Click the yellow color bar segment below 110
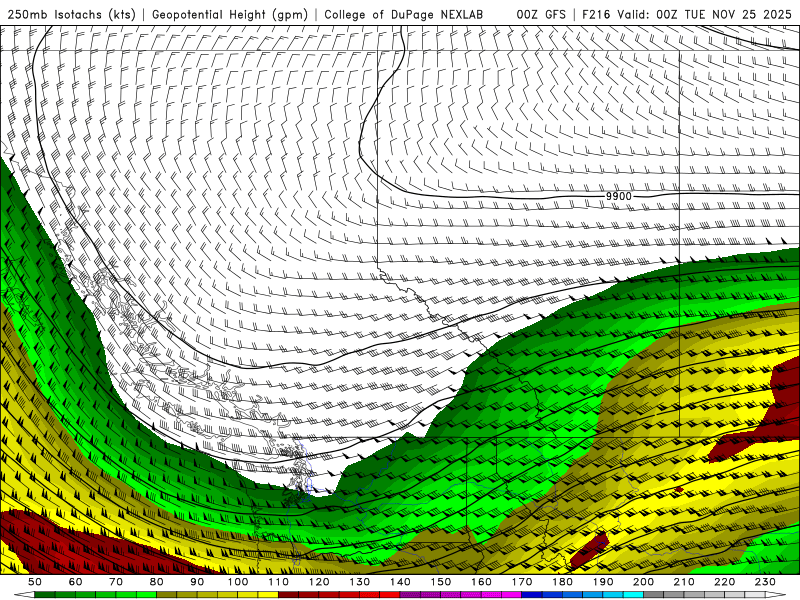Viewport: 800px width, 600px height. pyautogui.click(x=268, y=595)
